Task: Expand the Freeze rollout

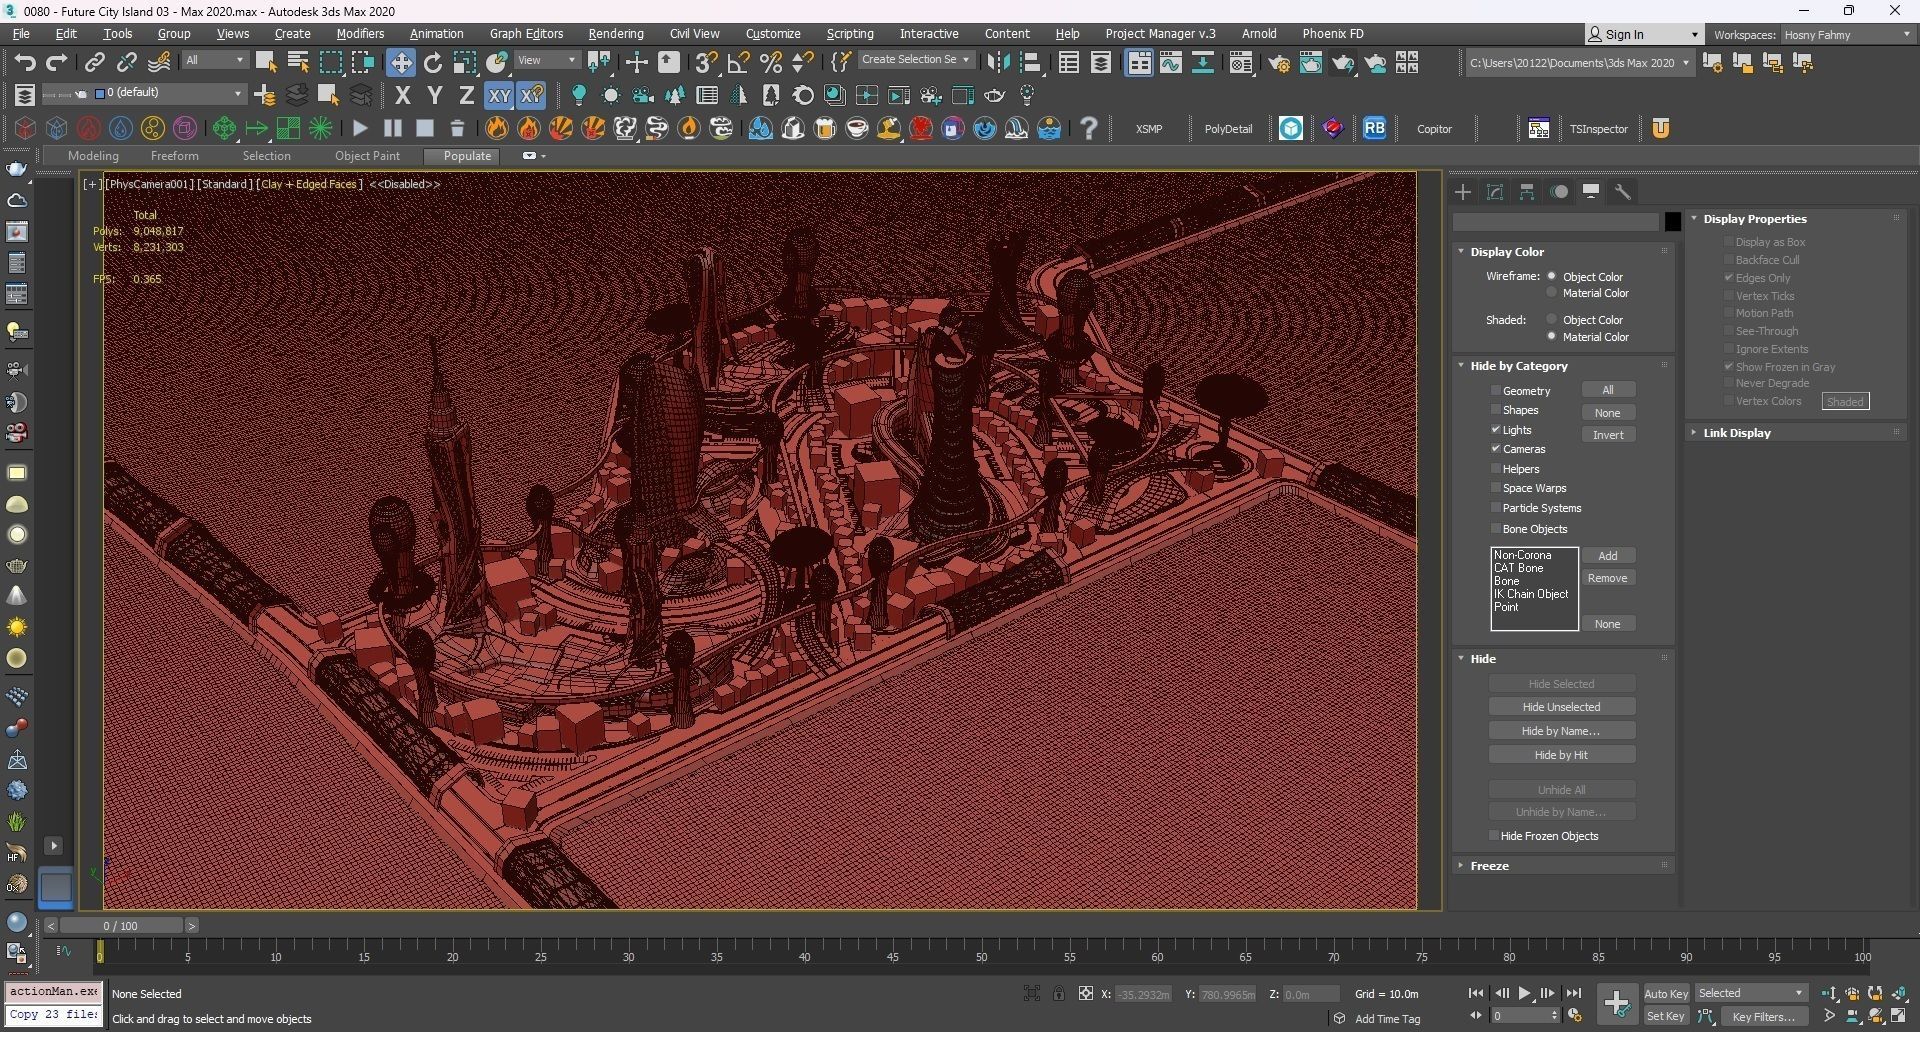Action: (x=1488, y=866)
